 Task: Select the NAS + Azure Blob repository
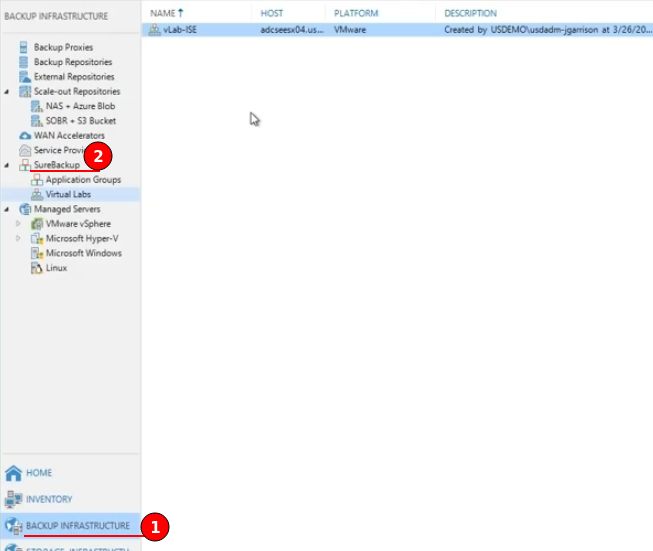tap(80, 106)
